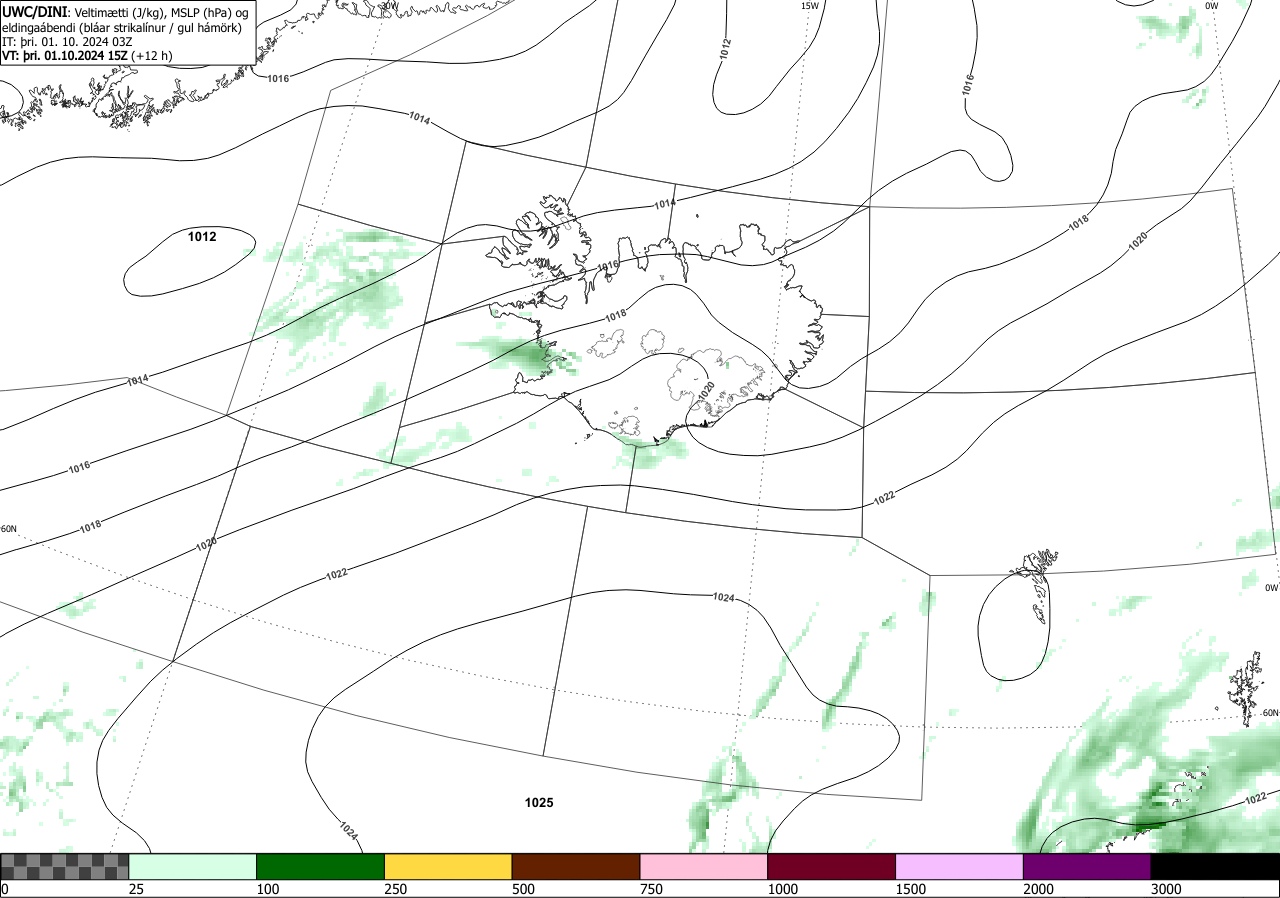Click legend value "250"

[x=396, y=889]
